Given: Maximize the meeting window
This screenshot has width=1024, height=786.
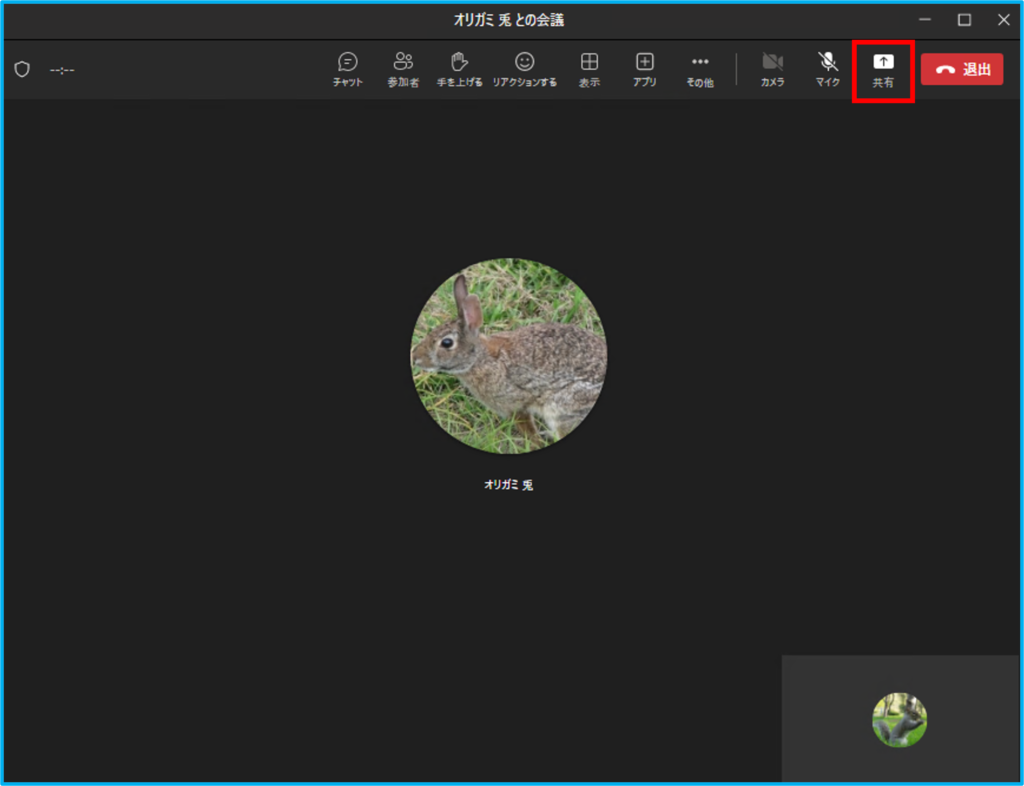Looking at the screenshot, I should 964,20.
